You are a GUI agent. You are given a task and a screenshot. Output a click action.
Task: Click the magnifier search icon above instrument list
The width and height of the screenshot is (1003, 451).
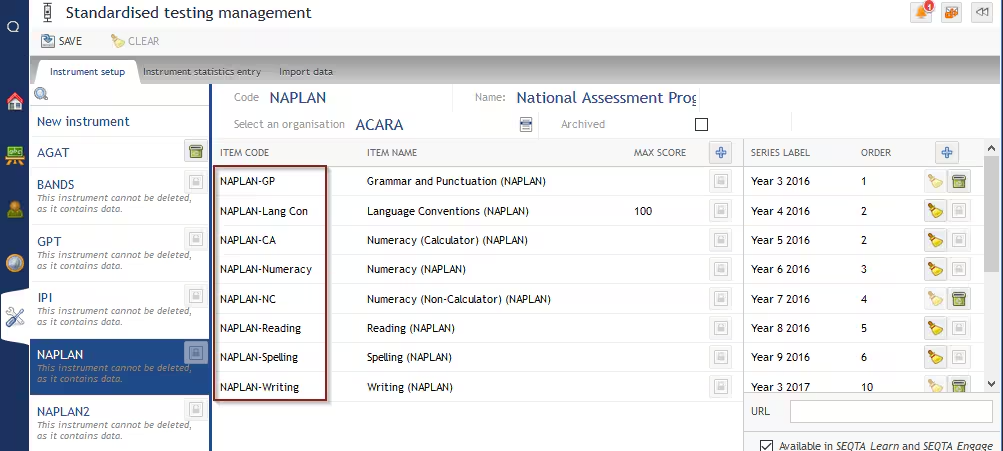point(42,95)
